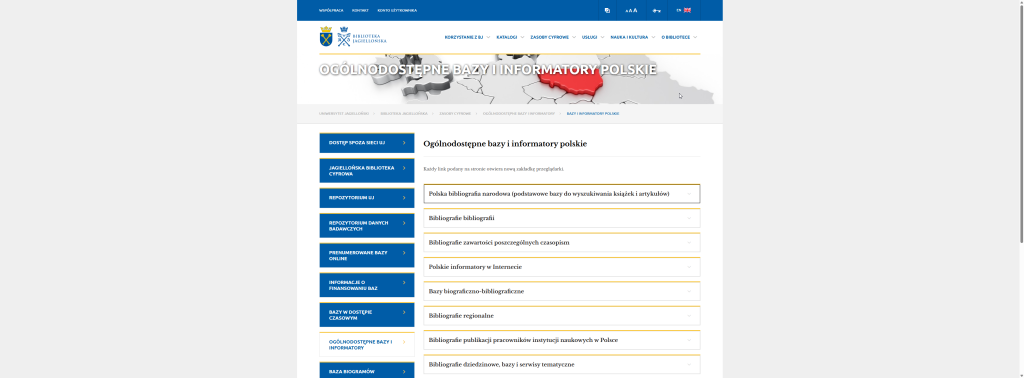Switch language with the English flag icon
Screen dimensions: 1024x378
(687, 10)
